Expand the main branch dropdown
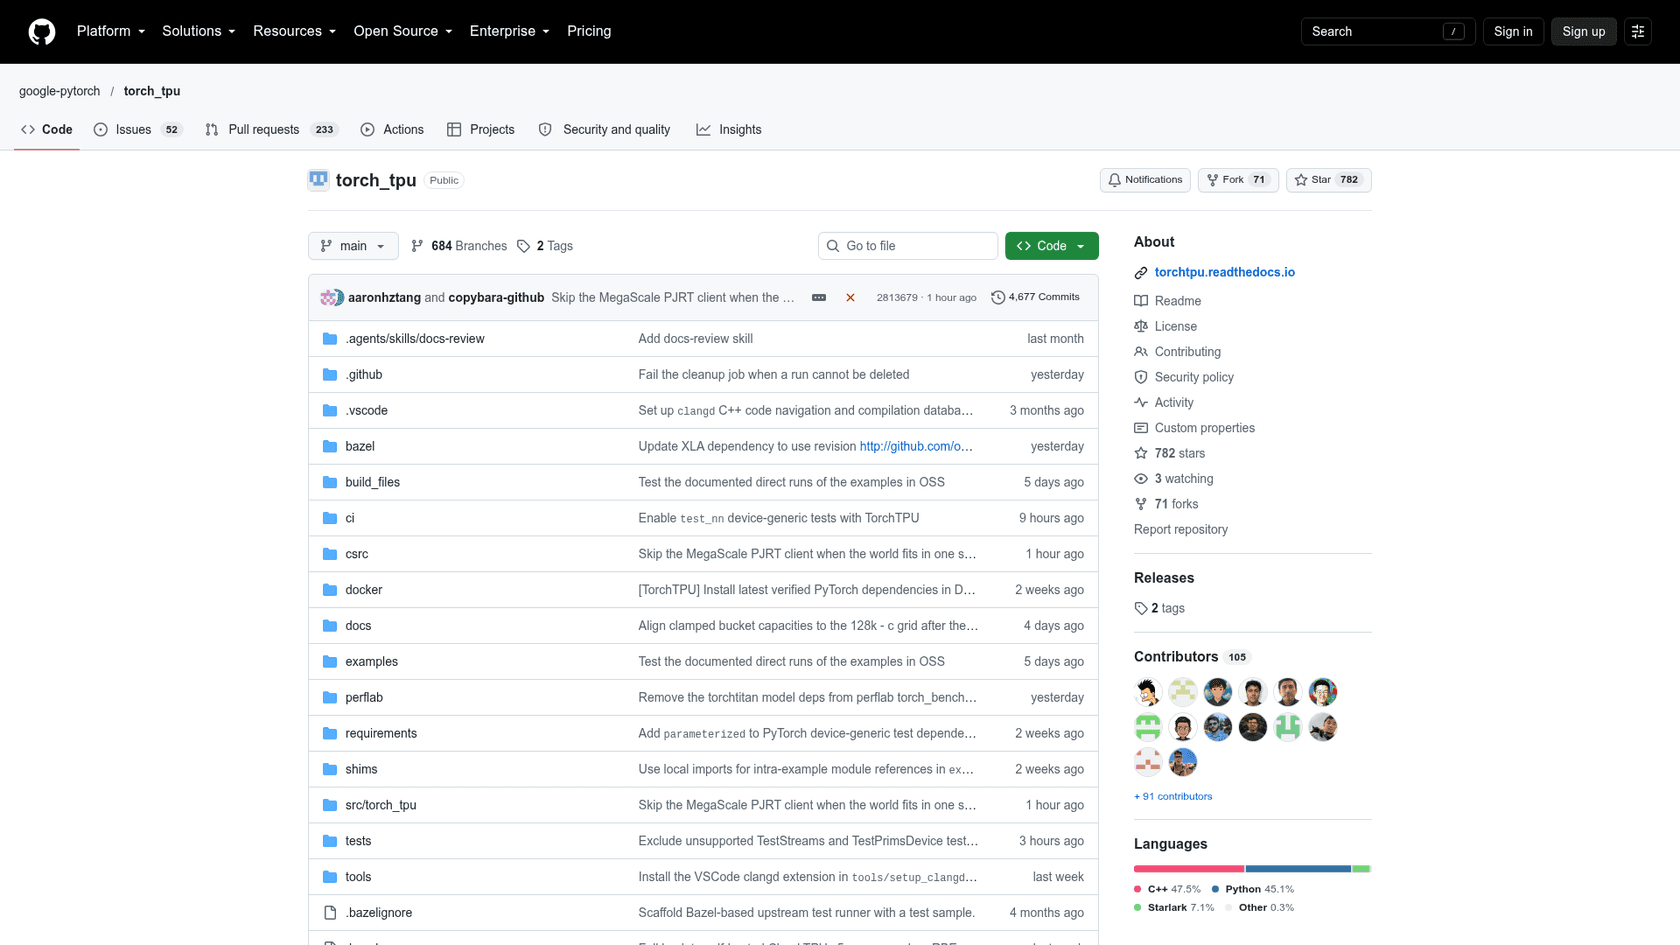This screenshot has height=945, width=1680. point(353,246)
